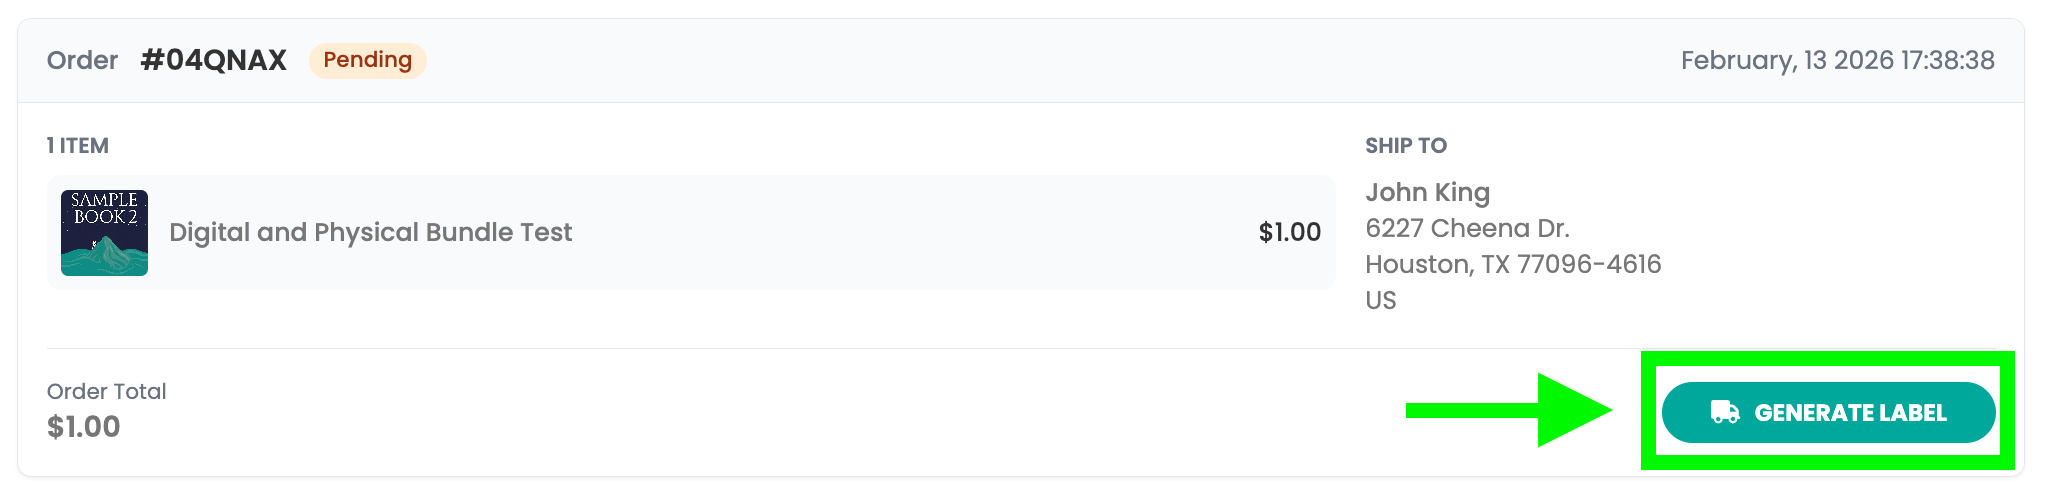The width and height of the screenshot is (2050, 490).
Task: Click the 1 ITEM heading
Action: click(77, 146)
